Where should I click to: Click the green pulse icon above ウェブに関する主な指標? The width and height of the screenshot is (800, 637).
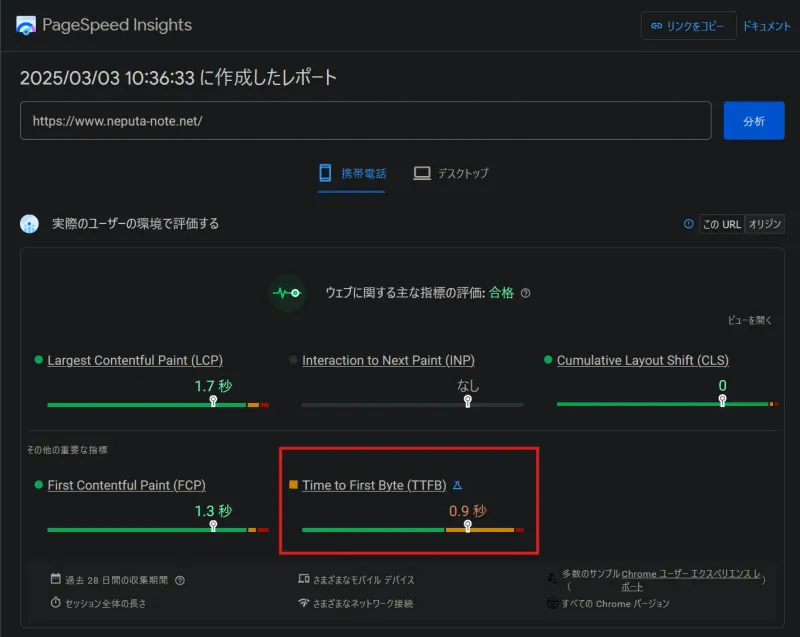[288, 292]
